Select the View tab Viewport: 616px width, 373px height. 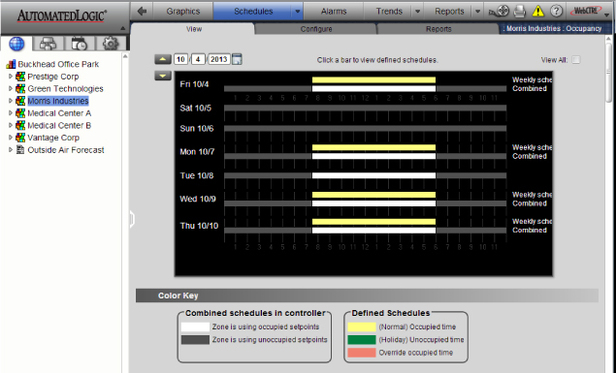[194, 29]
